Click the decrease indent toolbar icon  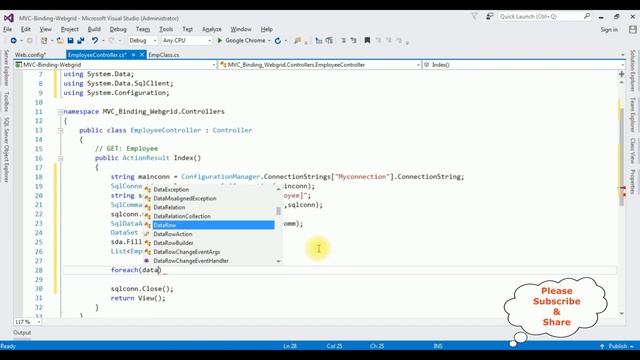(x=319, y=40)
